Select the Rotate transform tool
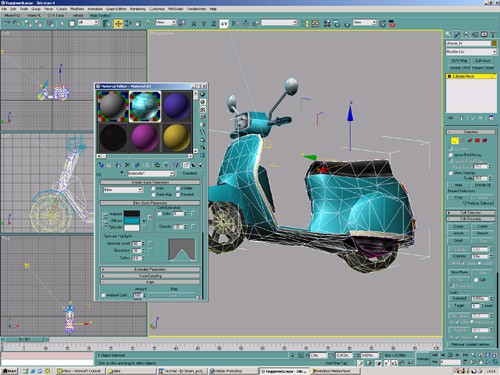 click(128, 24)
